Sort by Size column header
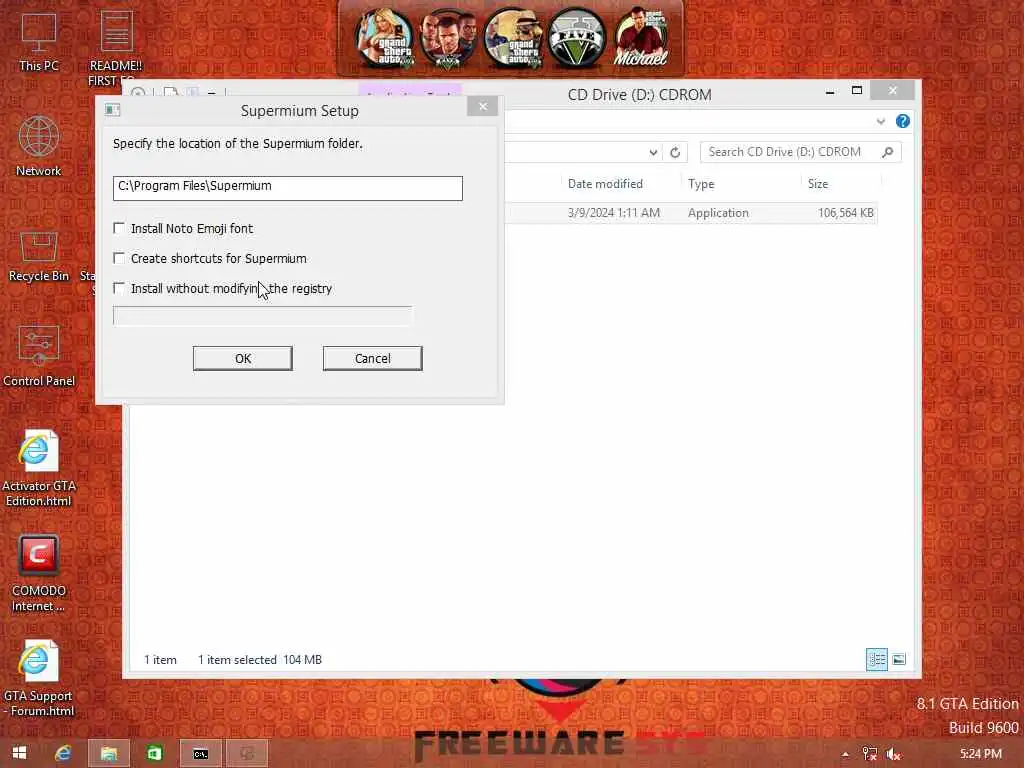This screenshot has width=1024, height=768. tap(818, 184)
